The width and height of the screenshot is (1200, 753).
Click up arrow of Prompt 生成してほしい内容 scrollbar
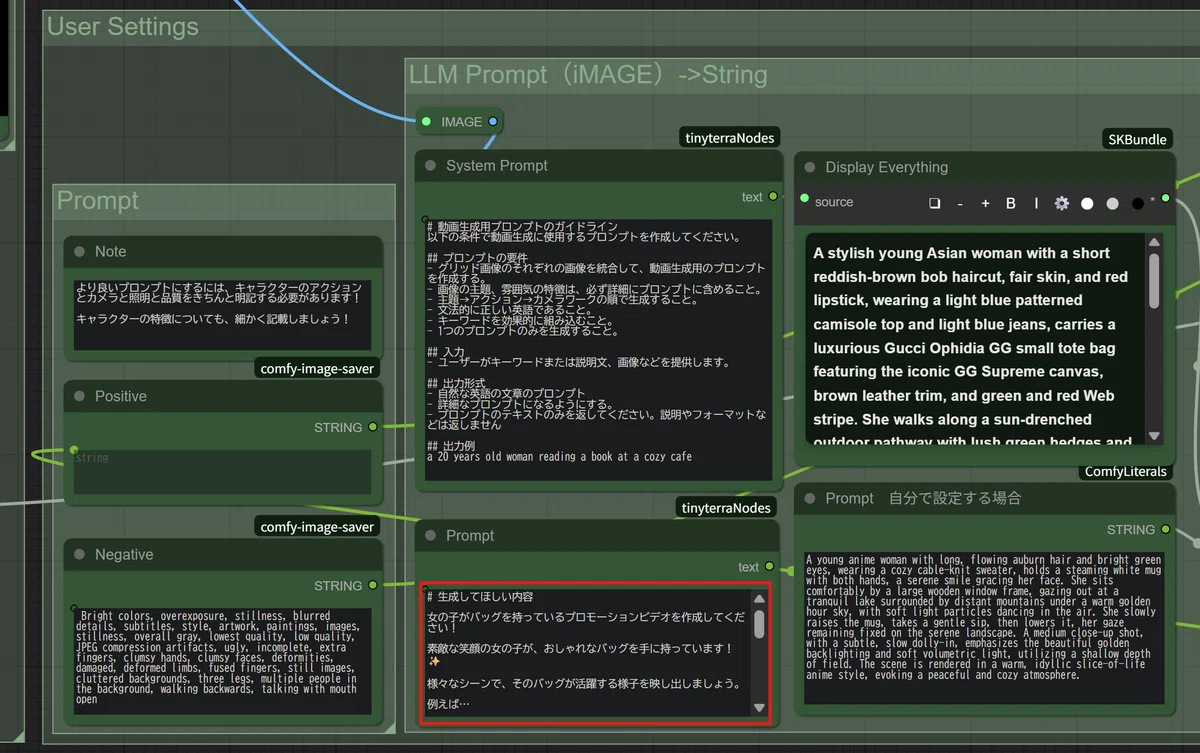coord(759,599)
